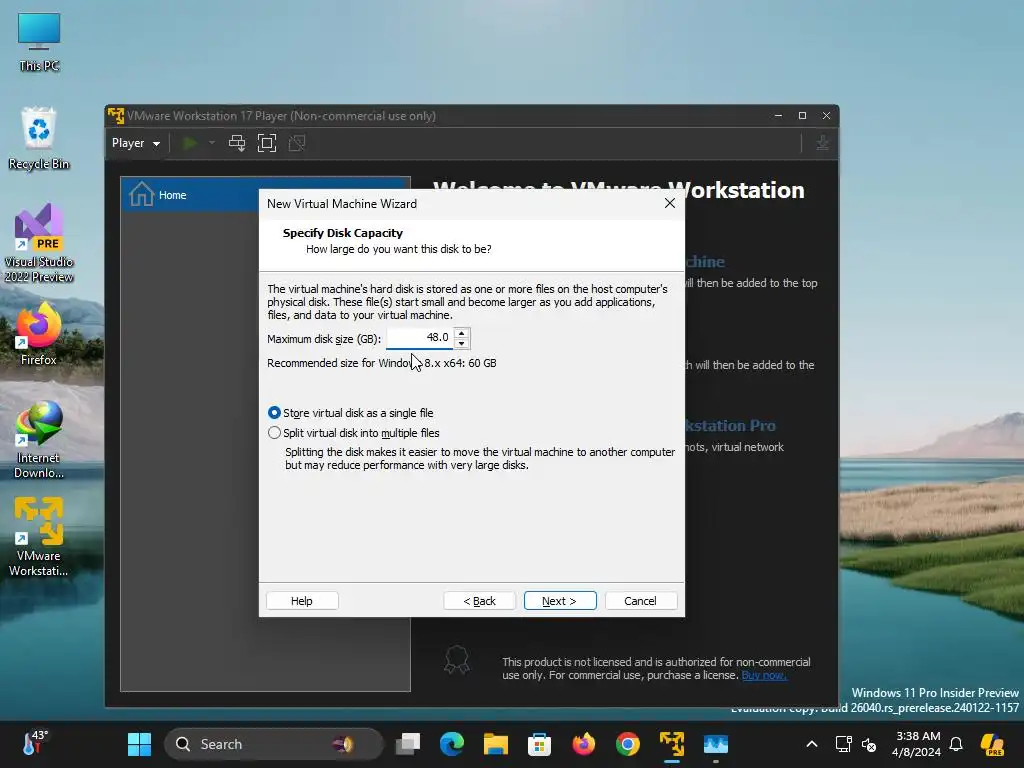Screen dimensions: 1024x768
Task: Open Internet Download Manager desktop shortcut
Action: pos(39,440)
